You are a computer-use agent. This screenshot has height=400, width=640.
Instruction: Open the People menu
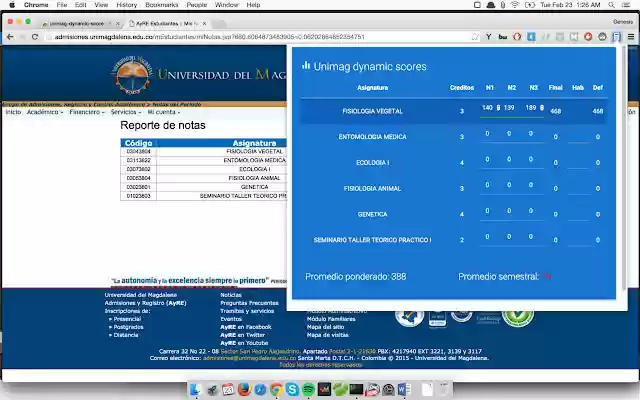click(197, 5)
